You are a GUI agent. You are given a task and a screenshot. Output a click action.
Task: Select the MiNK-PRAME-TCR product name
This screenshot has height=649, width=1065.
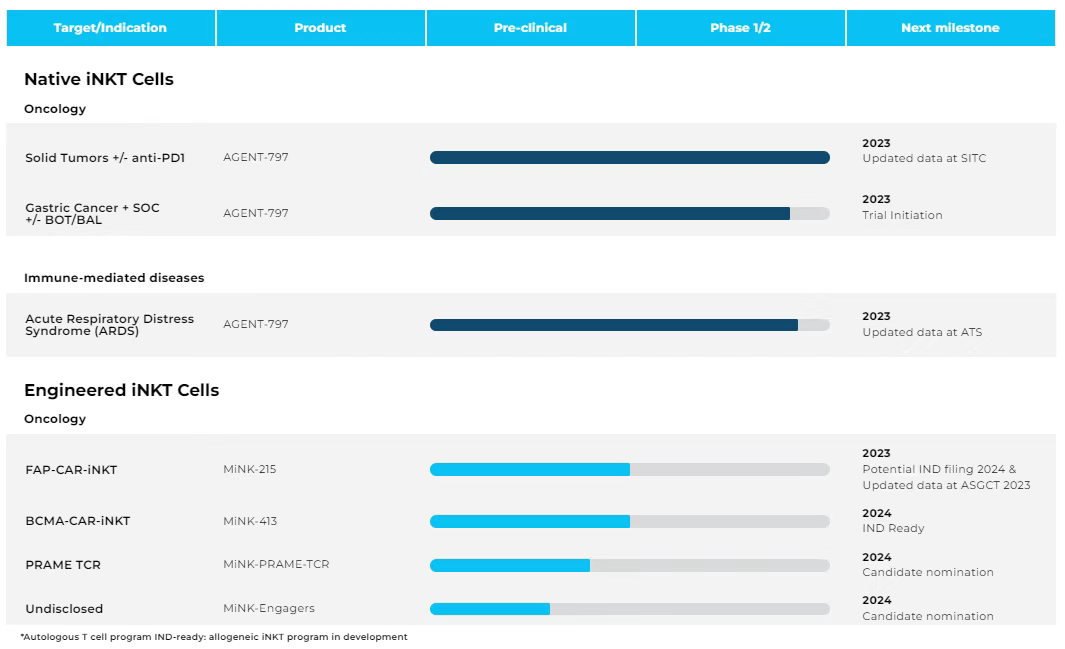(x=276, y=564)
